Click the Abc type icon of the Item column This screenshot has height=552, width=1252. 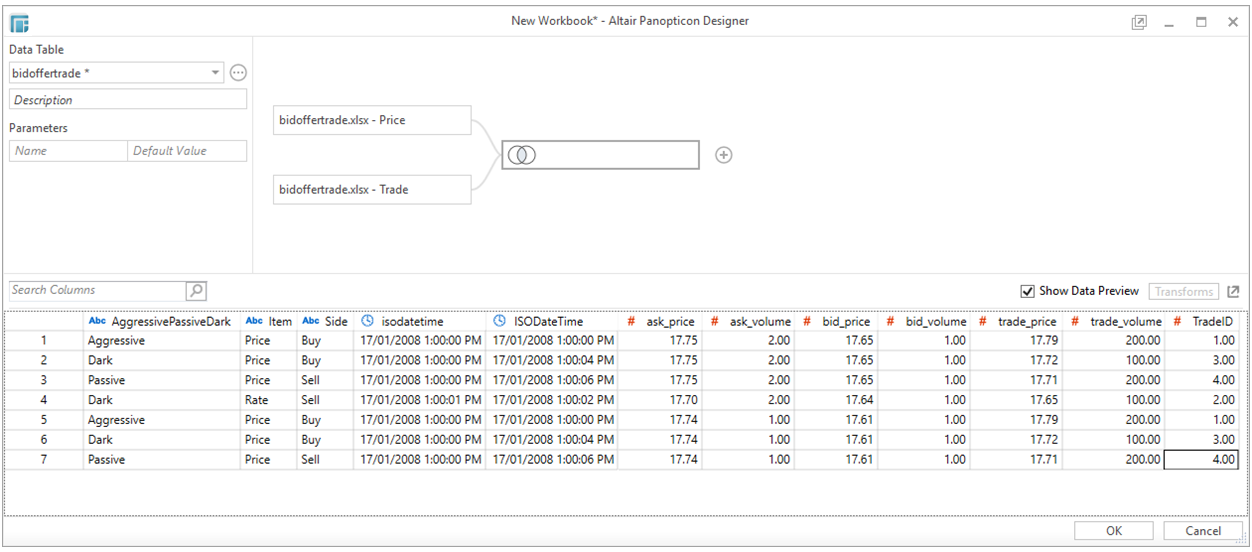(x=254, y=322)
